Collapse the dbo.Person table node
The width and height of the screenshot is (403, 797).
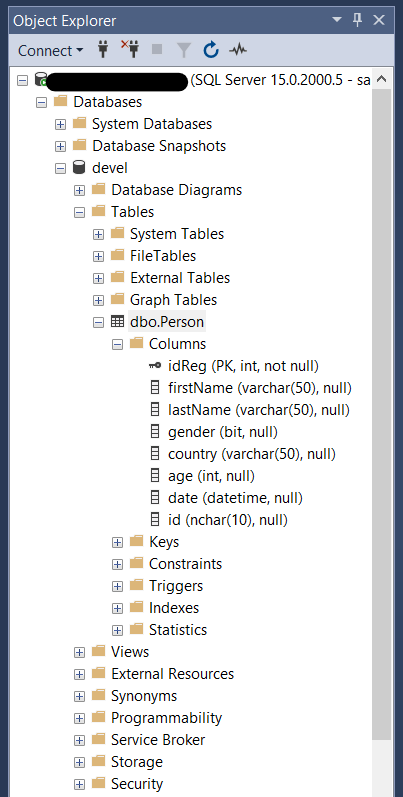[99, 322]
